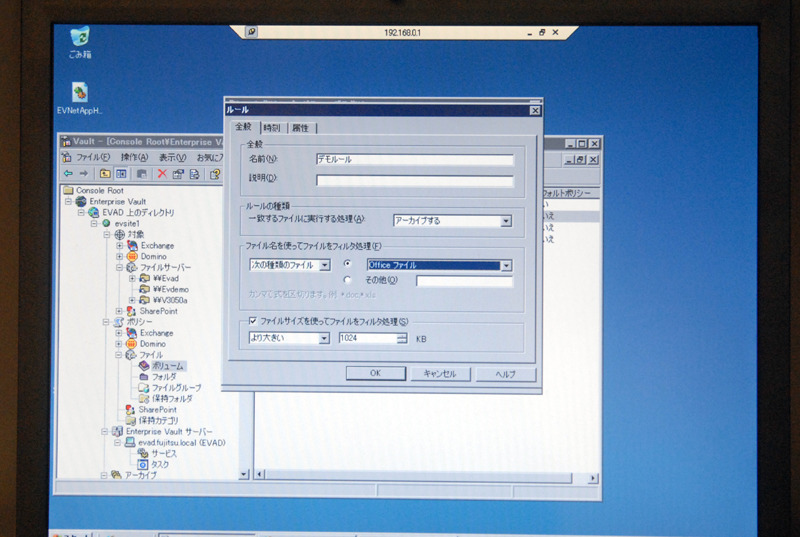Select the 対象 targets node

click(x=129, y=235)
